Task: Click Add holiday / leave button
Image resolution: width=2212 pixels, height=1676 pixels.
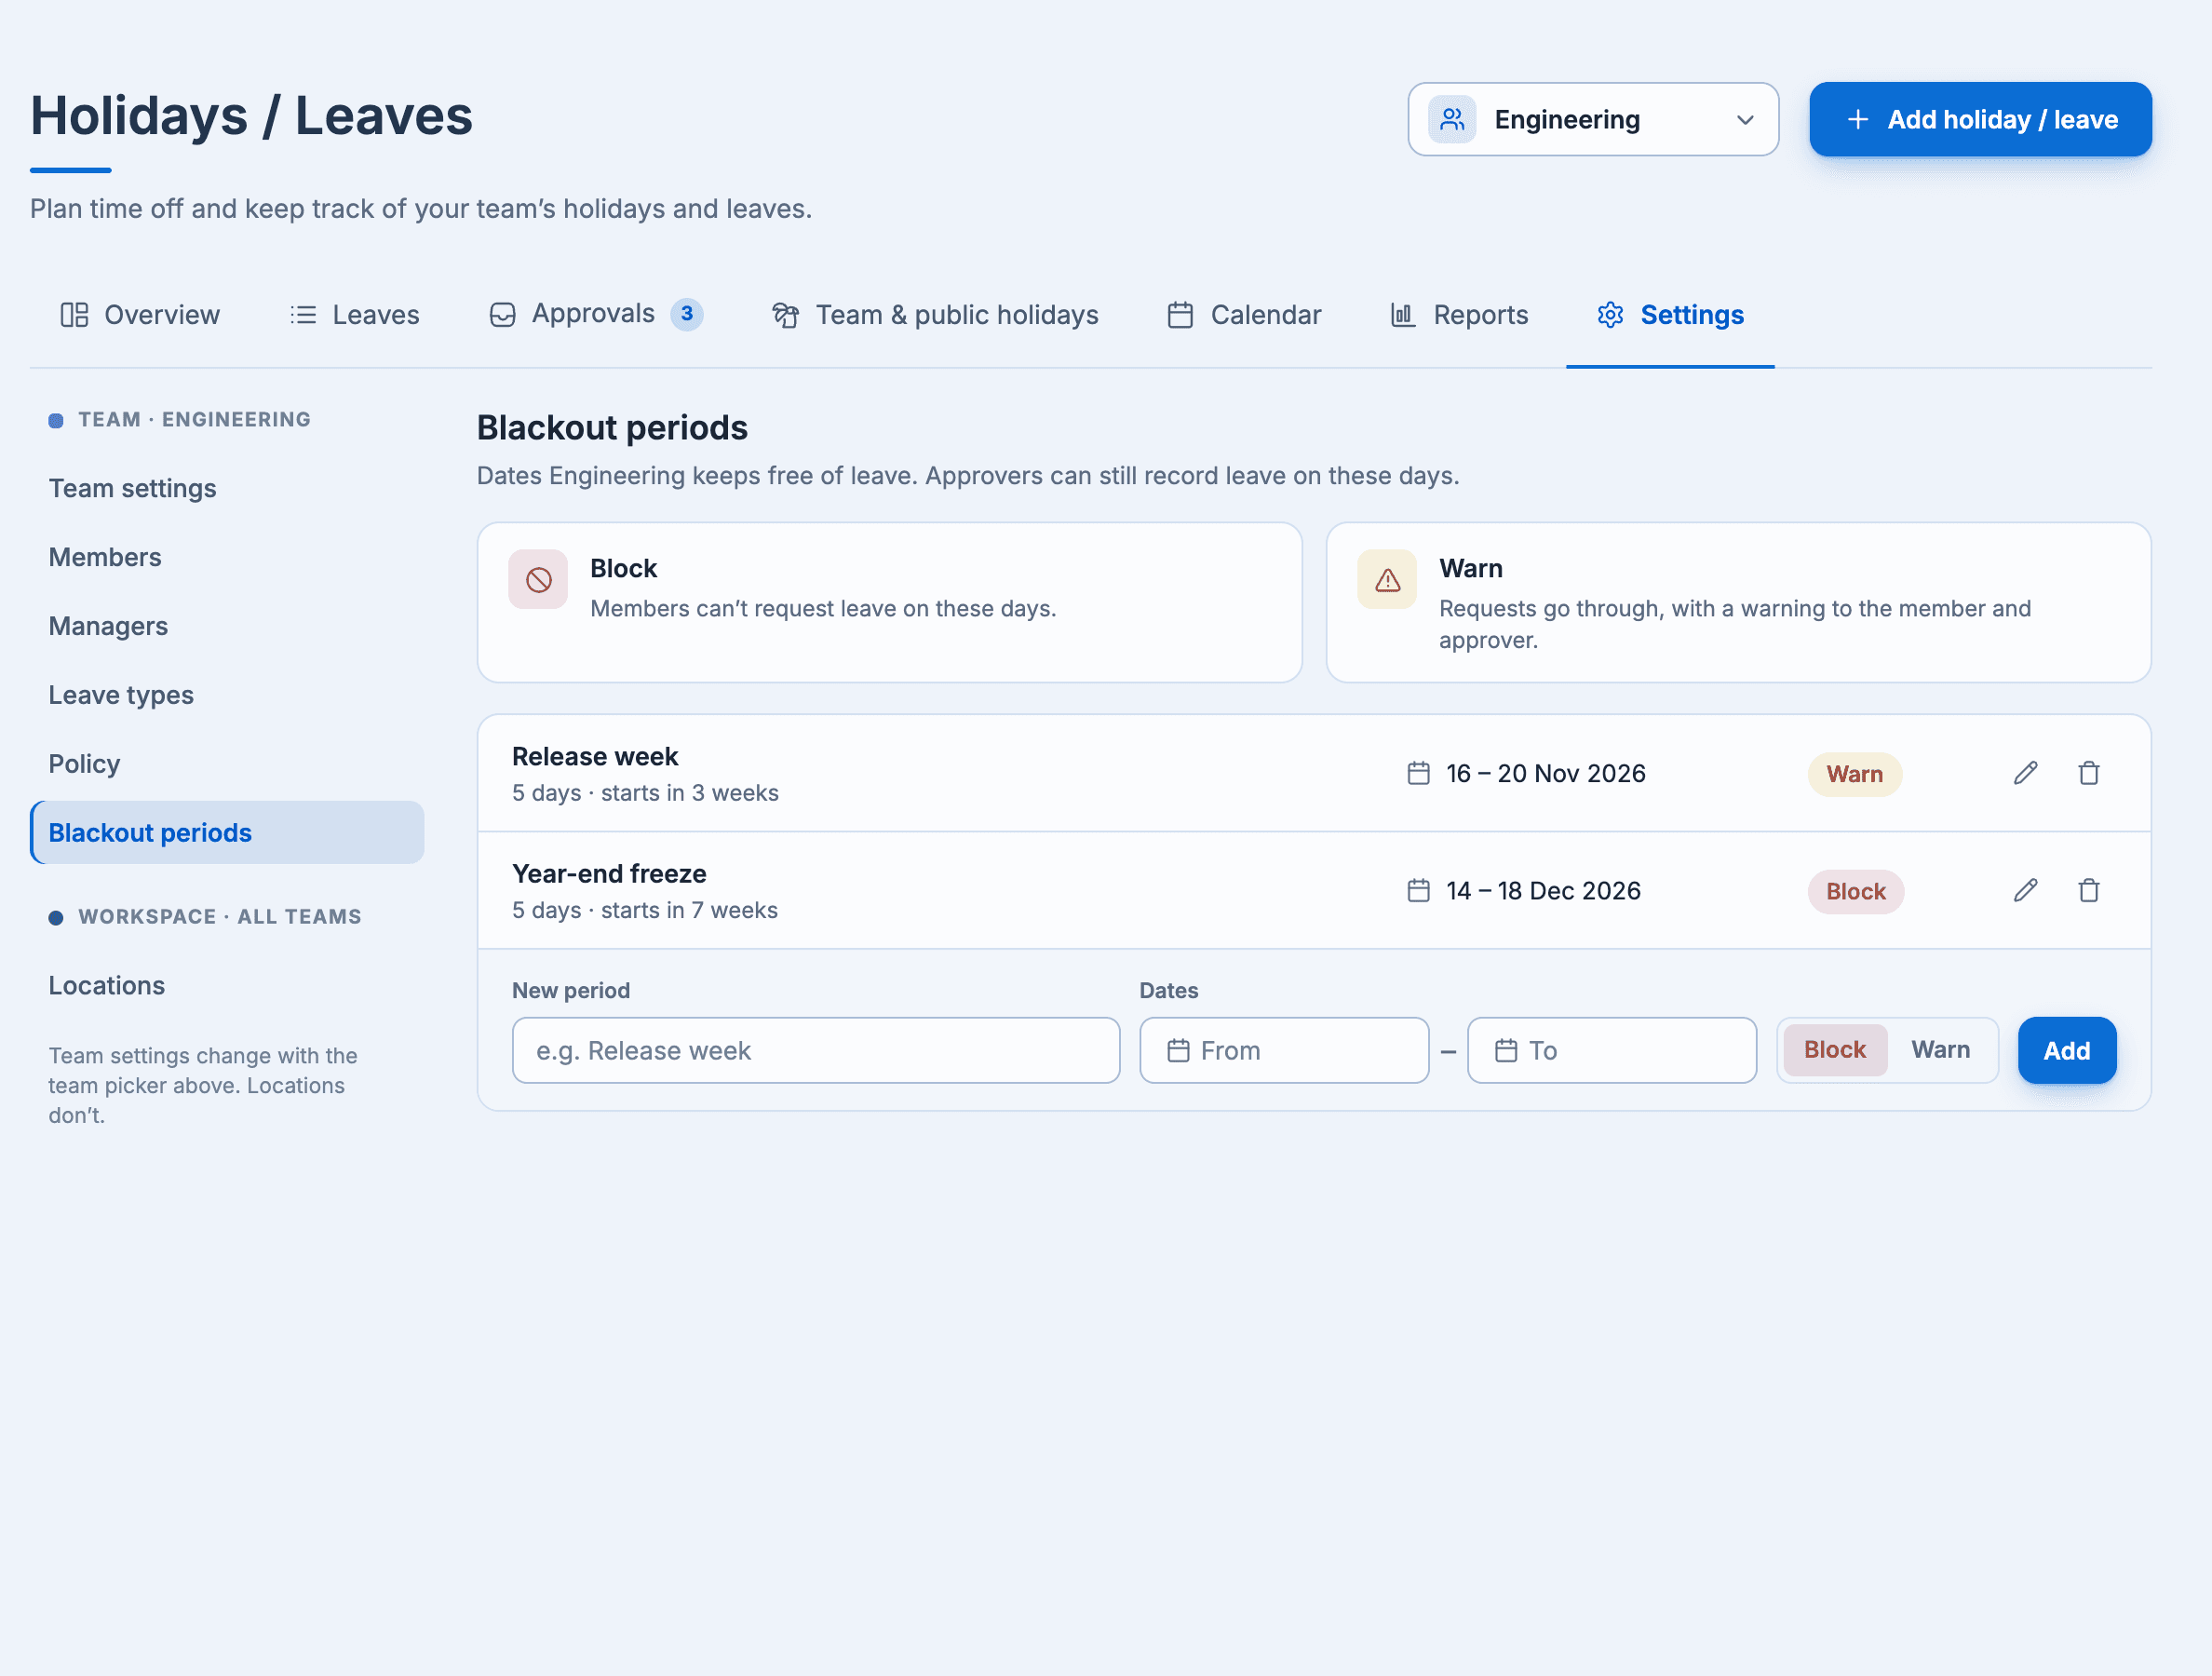Action: (x=1980, y=120)
